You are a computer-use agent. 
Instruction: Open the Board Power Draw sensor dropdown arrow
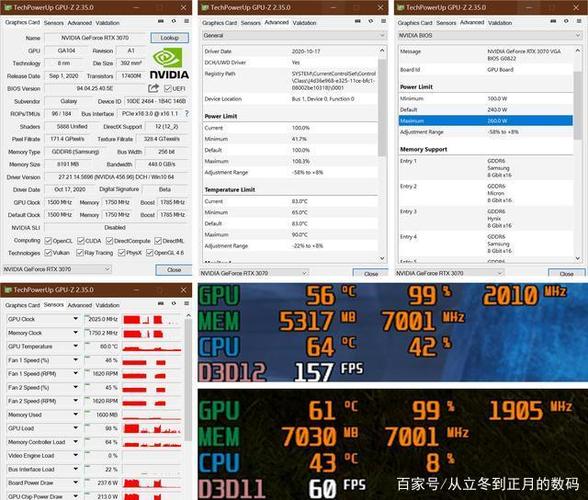point(75,482)
